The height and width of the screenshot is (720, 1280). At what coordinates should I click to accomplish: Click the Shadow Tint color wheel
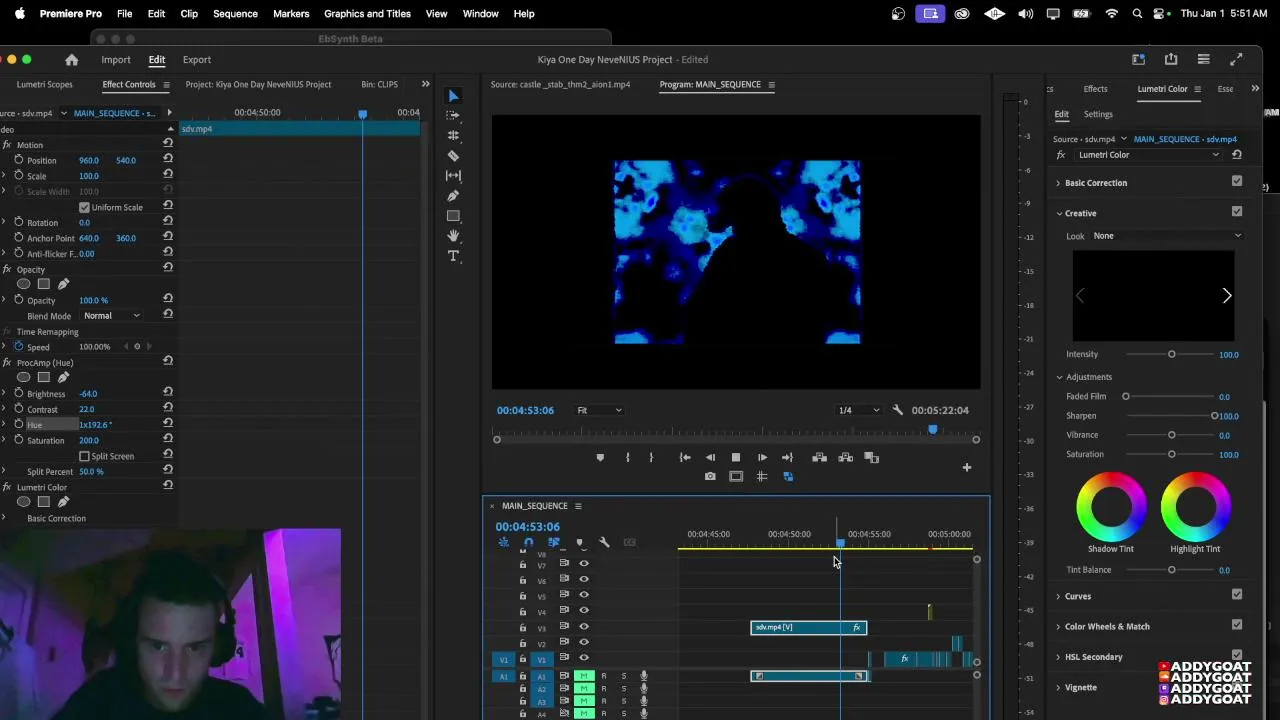tap(1111, 507)
